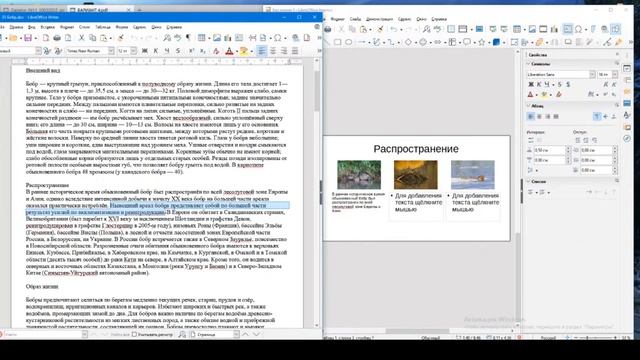Open Таблица menu in Writer
The height and width of the screenshot is (360, 640).
pos(103,27)
